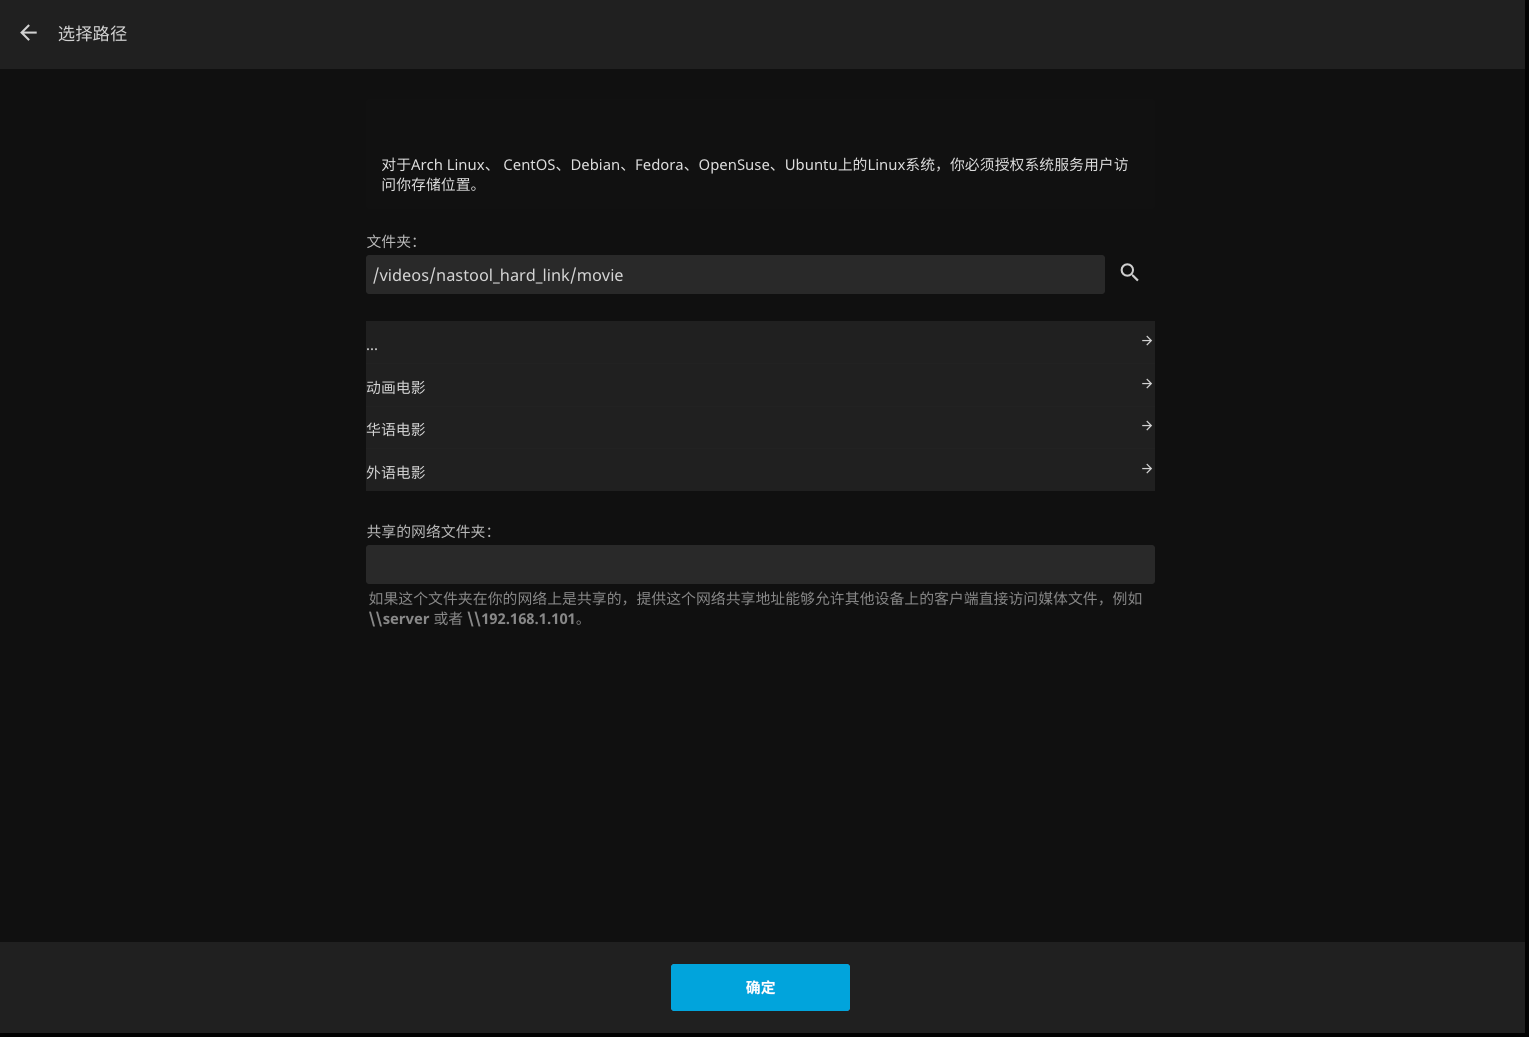This screenshot has height=1037, width=1529.
Task: Click the 选择路径 page title
Action: 92,34
